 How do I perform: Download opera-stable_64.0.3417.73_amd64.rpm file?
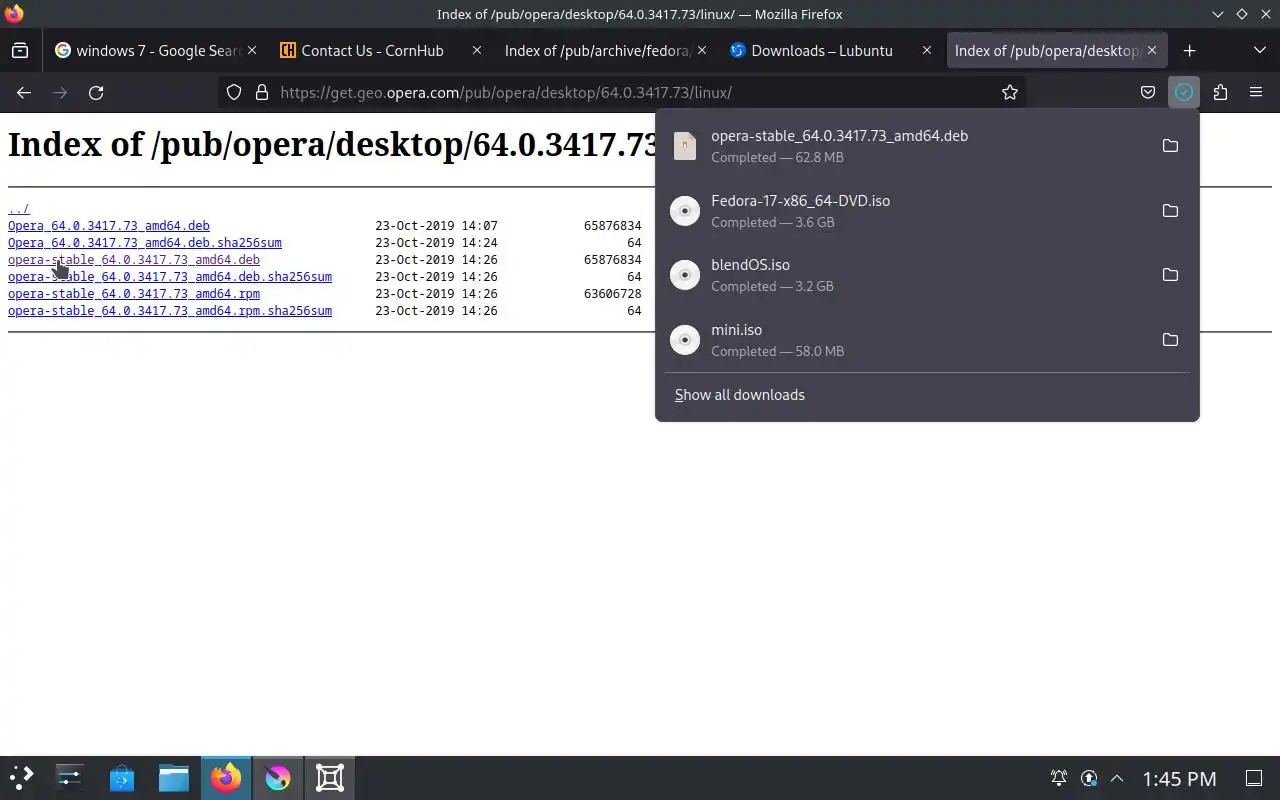[134, 294]
